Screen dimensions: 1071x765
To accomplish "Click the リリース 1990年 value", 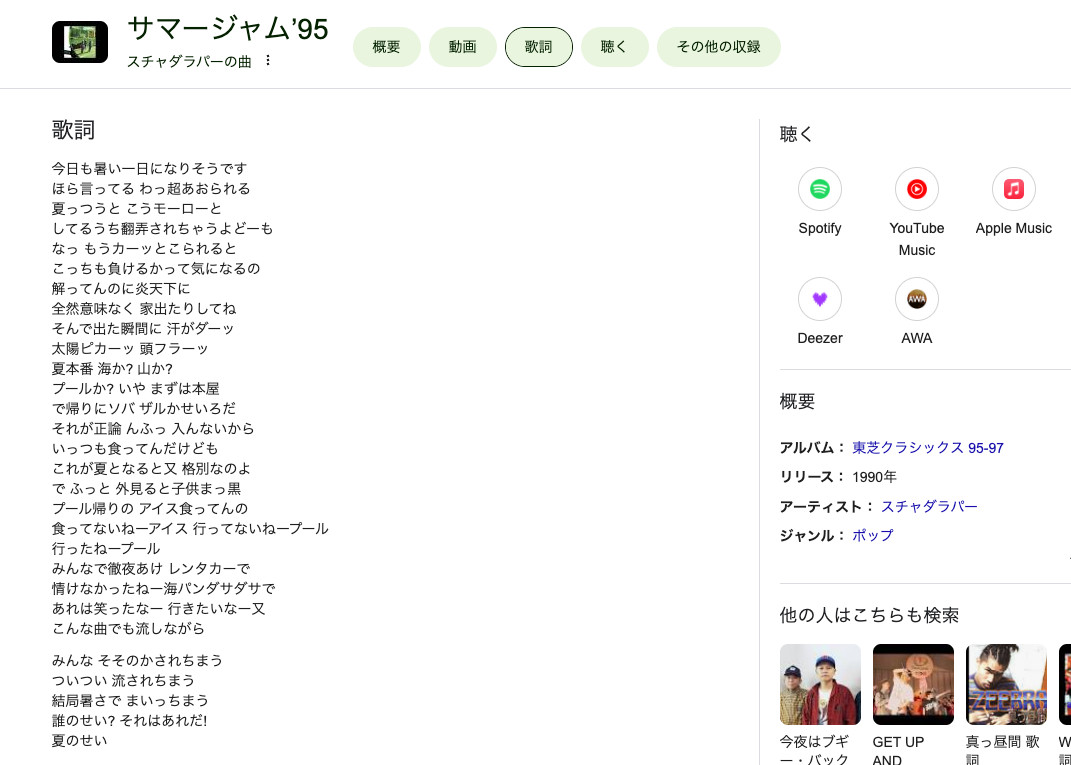I will coord(874,477).
